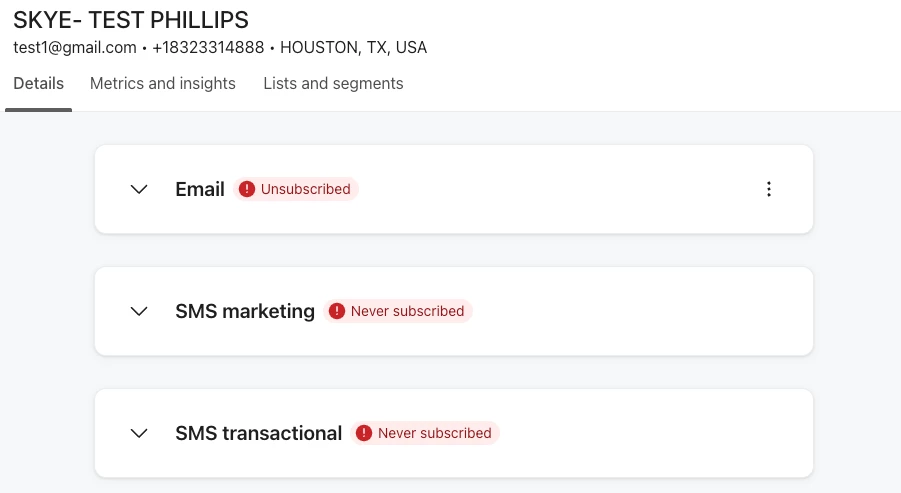Click the Unsubscribed status badge
The image size is (901, 493).
pyautogui.click(x=296, y=189)
